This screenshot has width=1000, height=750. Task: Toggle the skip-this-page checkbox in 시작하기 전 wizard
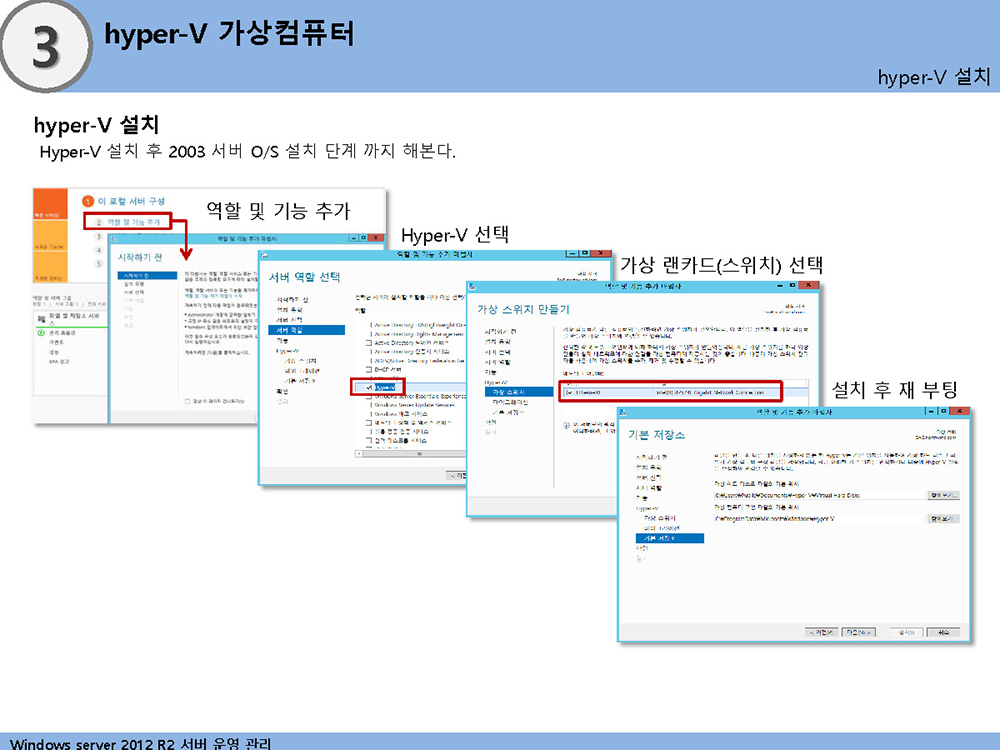pyautogui.click(x=187, y=401)
